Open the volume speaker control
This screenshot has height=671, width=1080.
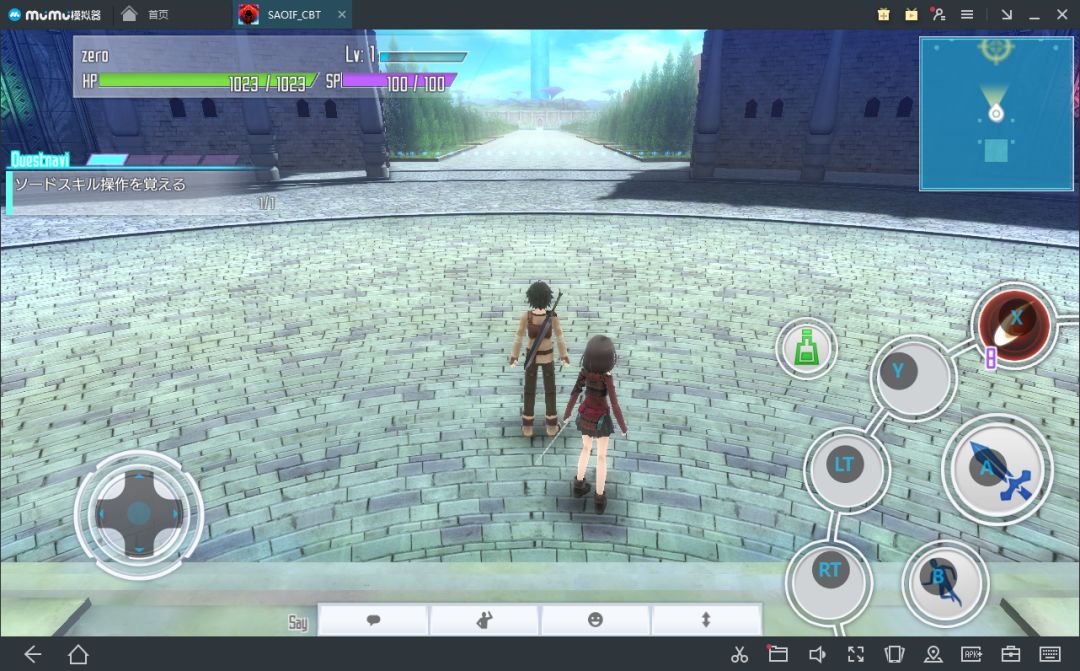tap(817, 654)
